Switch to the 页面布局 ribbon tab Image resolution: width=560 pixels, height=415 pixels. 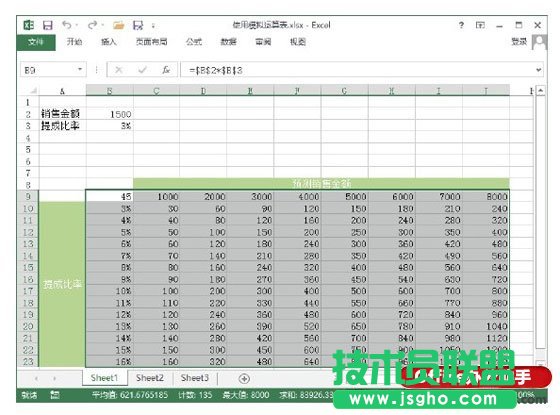tap(151, 42)
